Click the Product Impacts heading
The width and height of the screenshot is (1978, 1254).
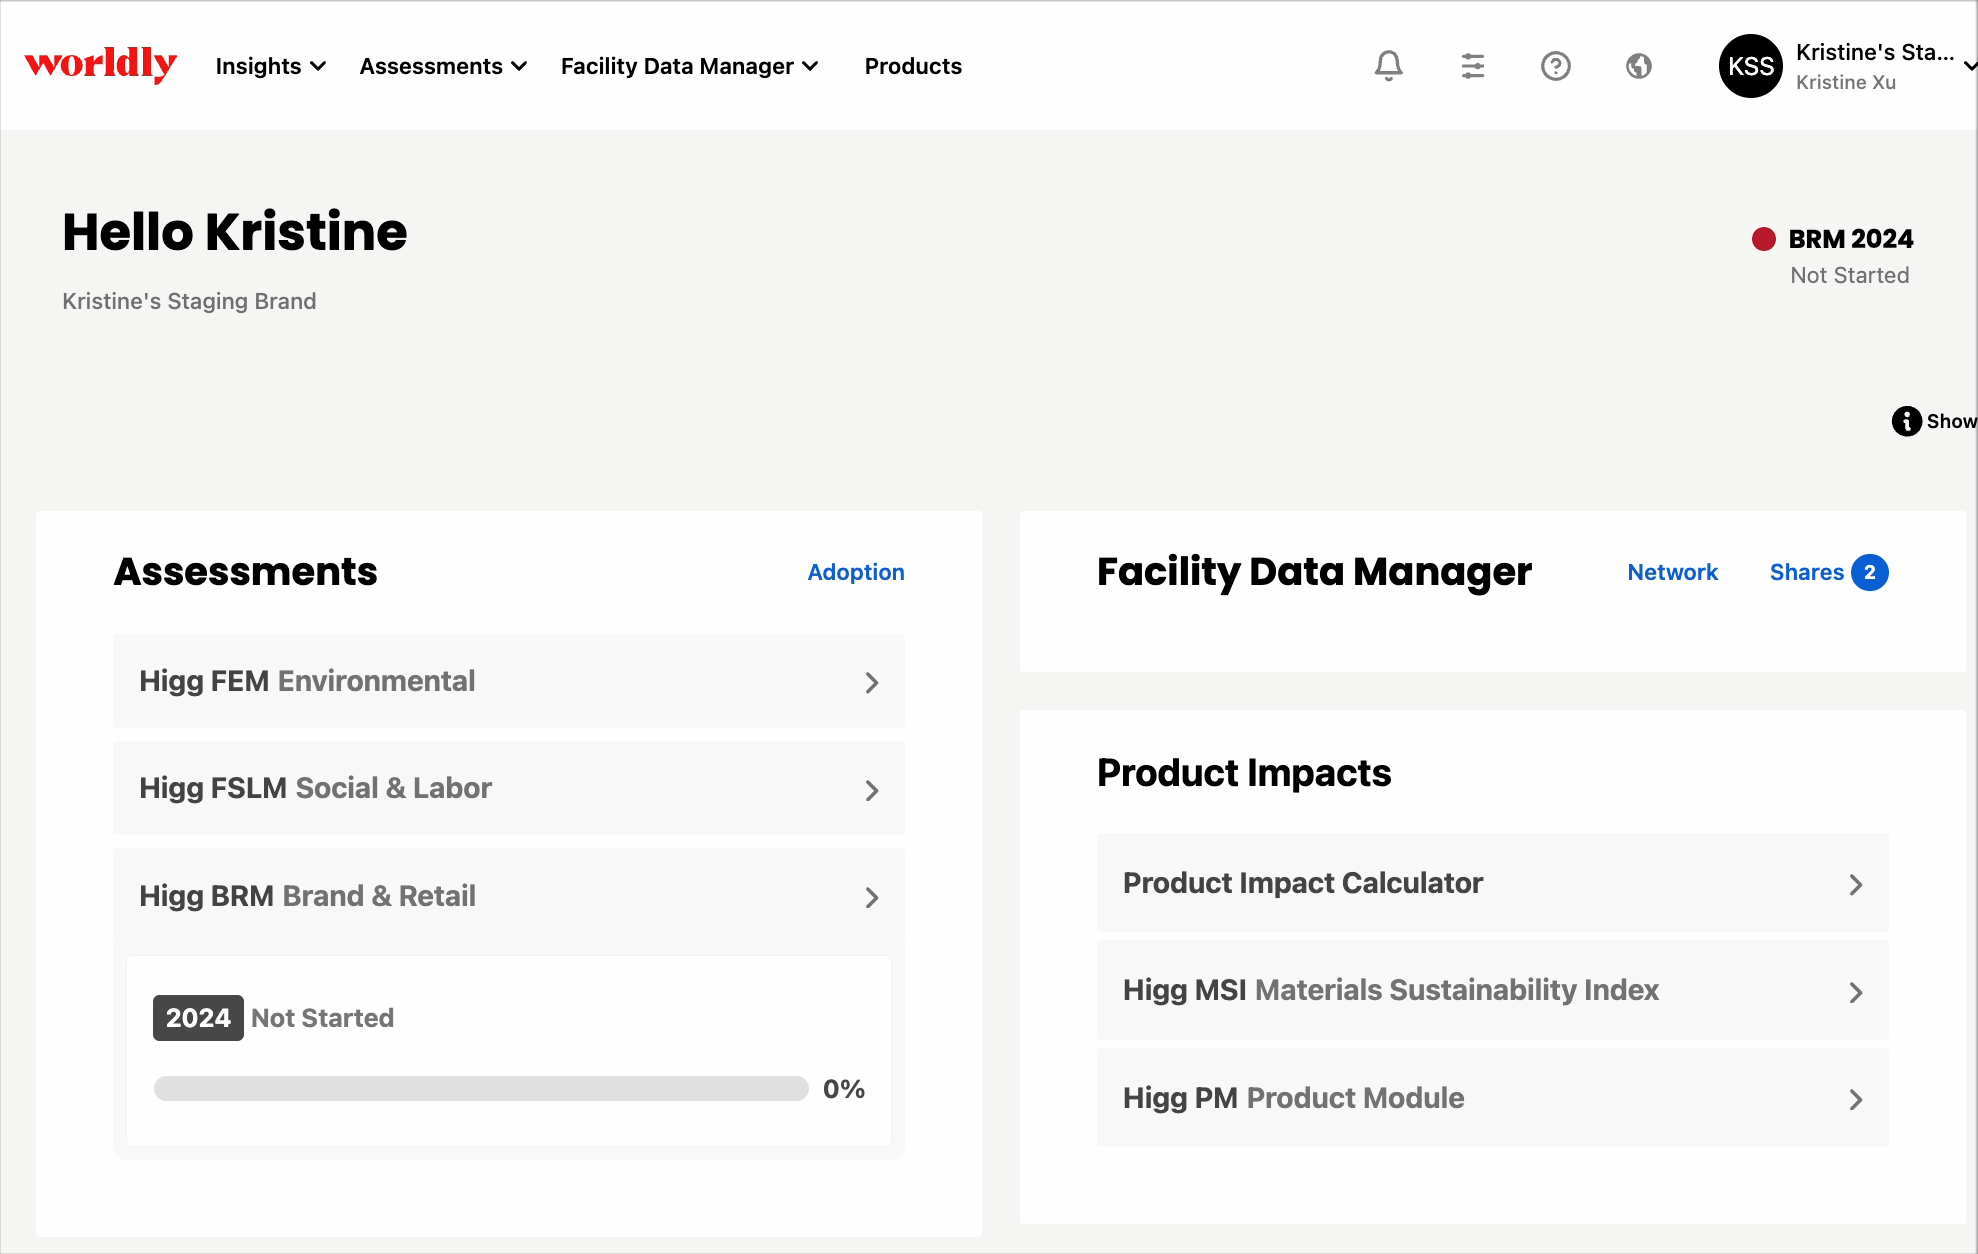pos(1244,773)
